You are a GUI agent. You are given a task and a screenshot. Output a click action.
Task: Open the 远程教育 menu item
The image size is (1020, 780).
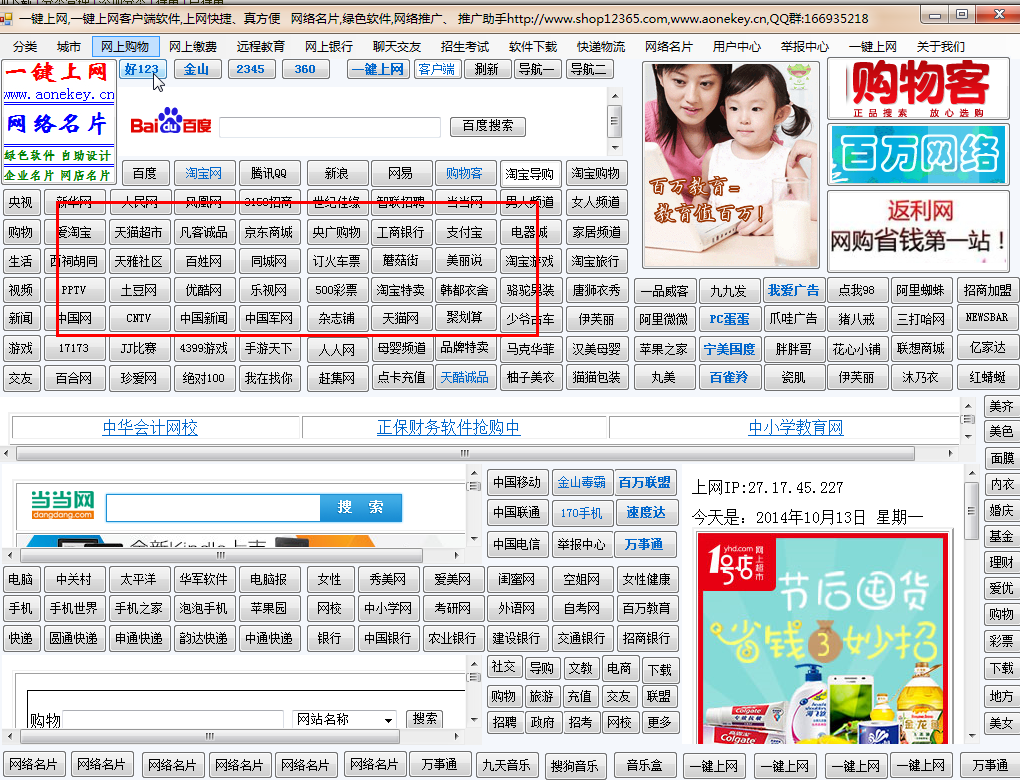pos(261,46)
